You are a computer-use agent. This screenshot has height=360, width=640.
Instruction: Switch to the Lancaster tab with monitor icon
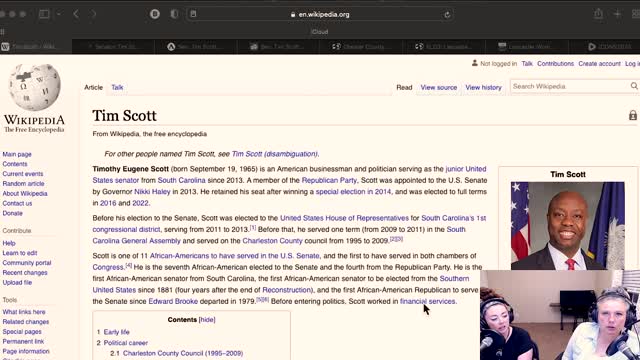point(526,47)
